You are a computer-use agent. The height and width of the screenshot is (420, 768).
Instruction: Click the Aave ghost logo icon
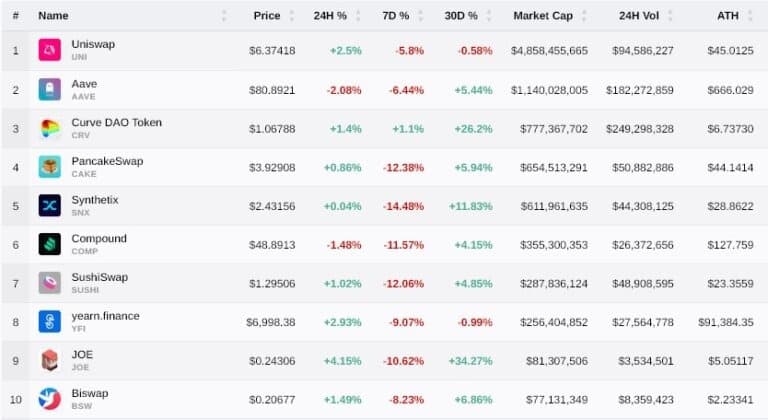(x=49, y=89)
